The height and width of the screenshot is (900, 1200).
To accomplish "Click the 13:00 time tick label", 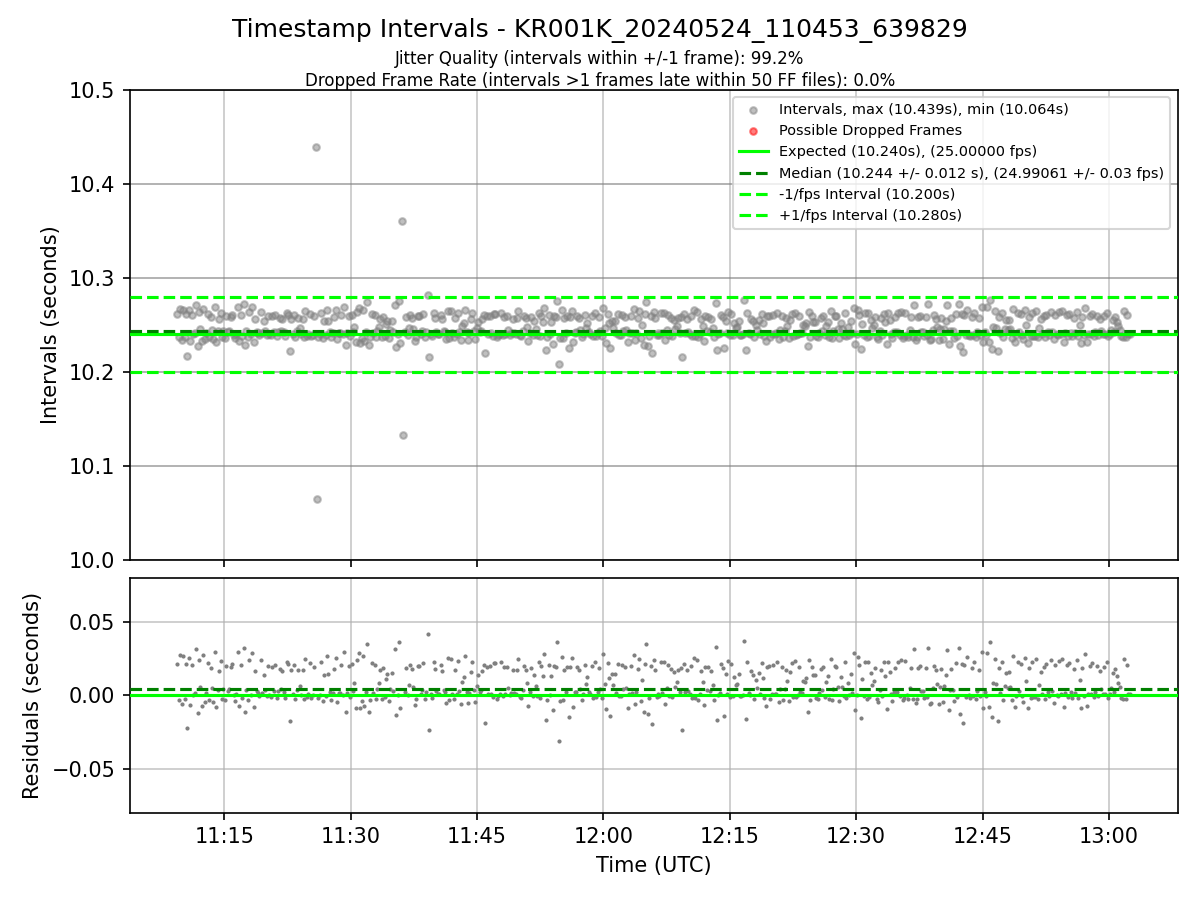I will coord(1109,835).
